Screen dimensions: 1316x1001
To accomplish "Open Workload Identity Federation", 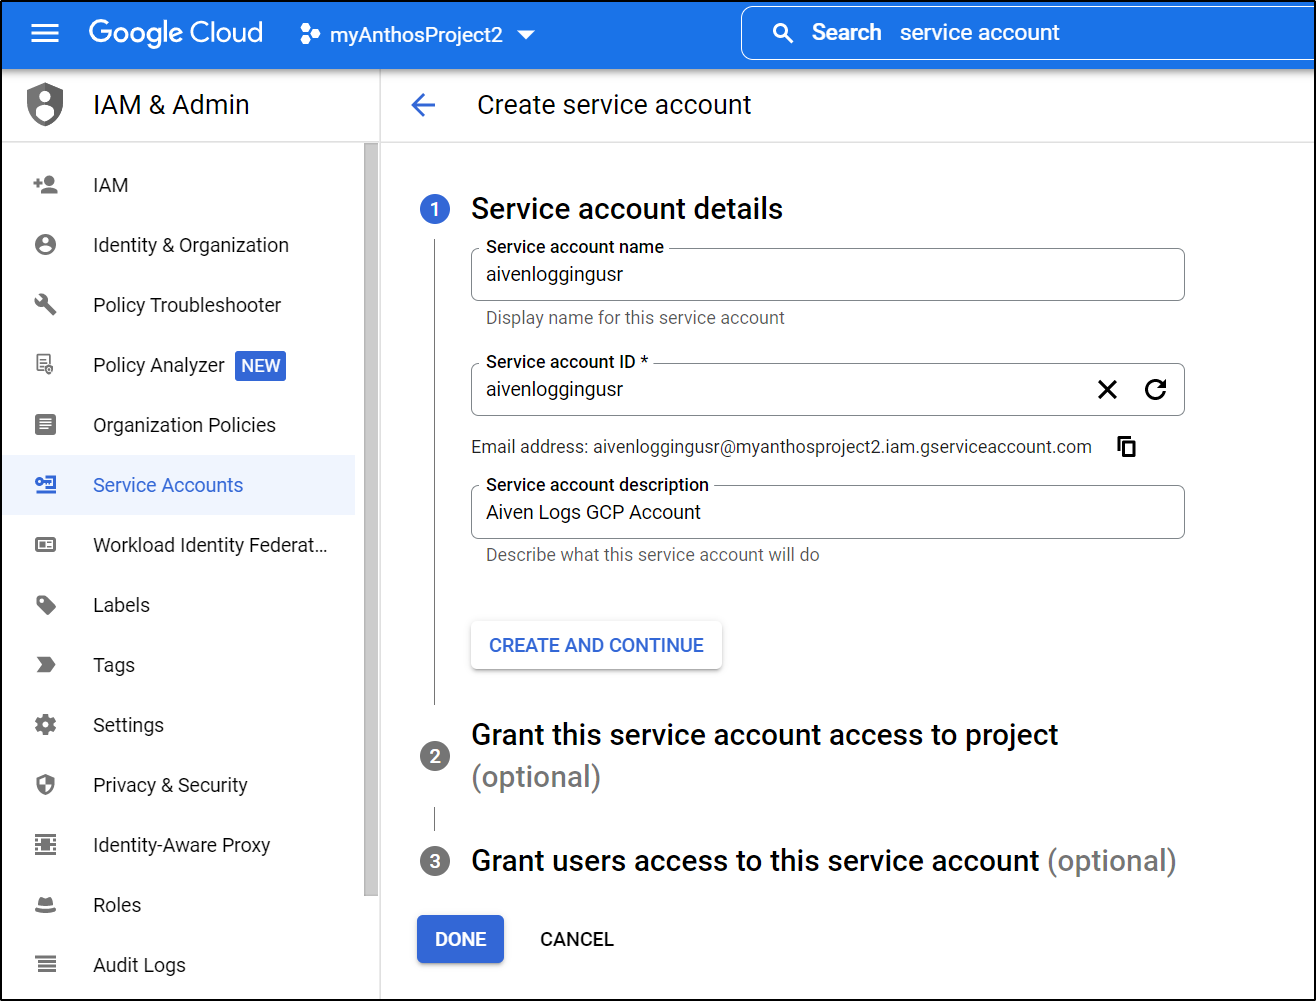I will point(179,545).
